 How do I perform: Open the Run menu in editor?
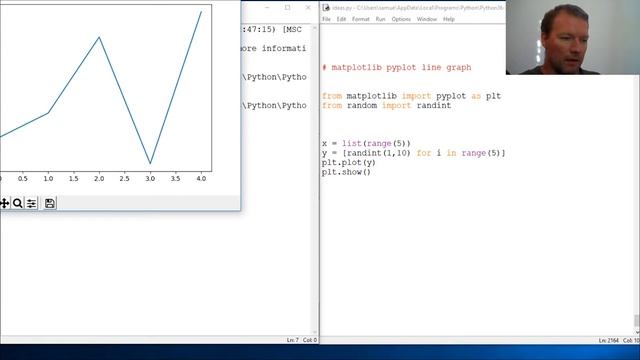(x=380, y=19)
